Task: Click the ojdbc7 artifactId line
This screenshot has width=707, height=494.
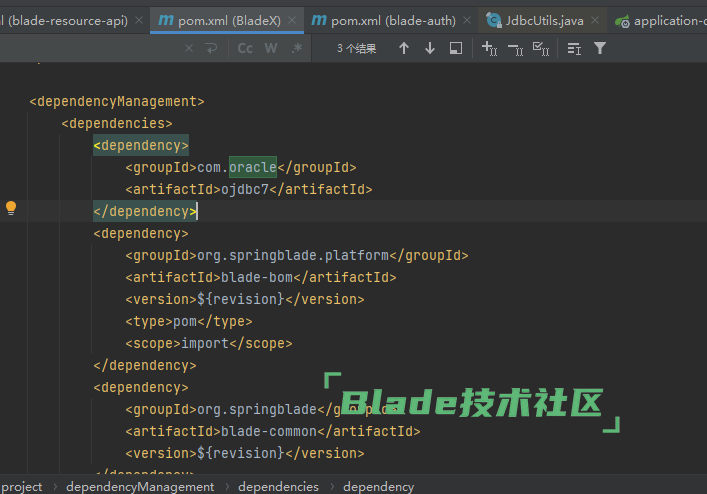Action: [249, 189]
